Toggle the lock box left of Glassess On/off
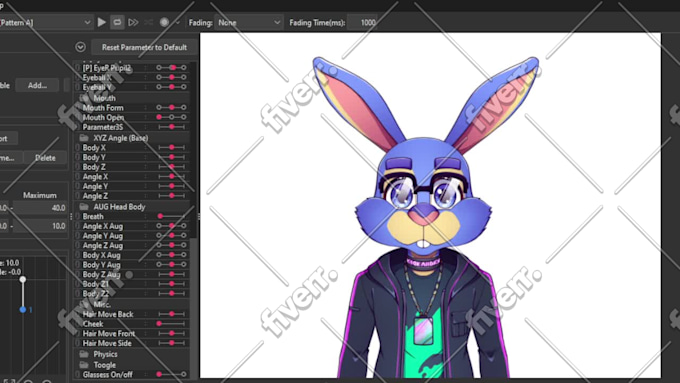Viewport: 680px width, 383px height. [78, 374]
